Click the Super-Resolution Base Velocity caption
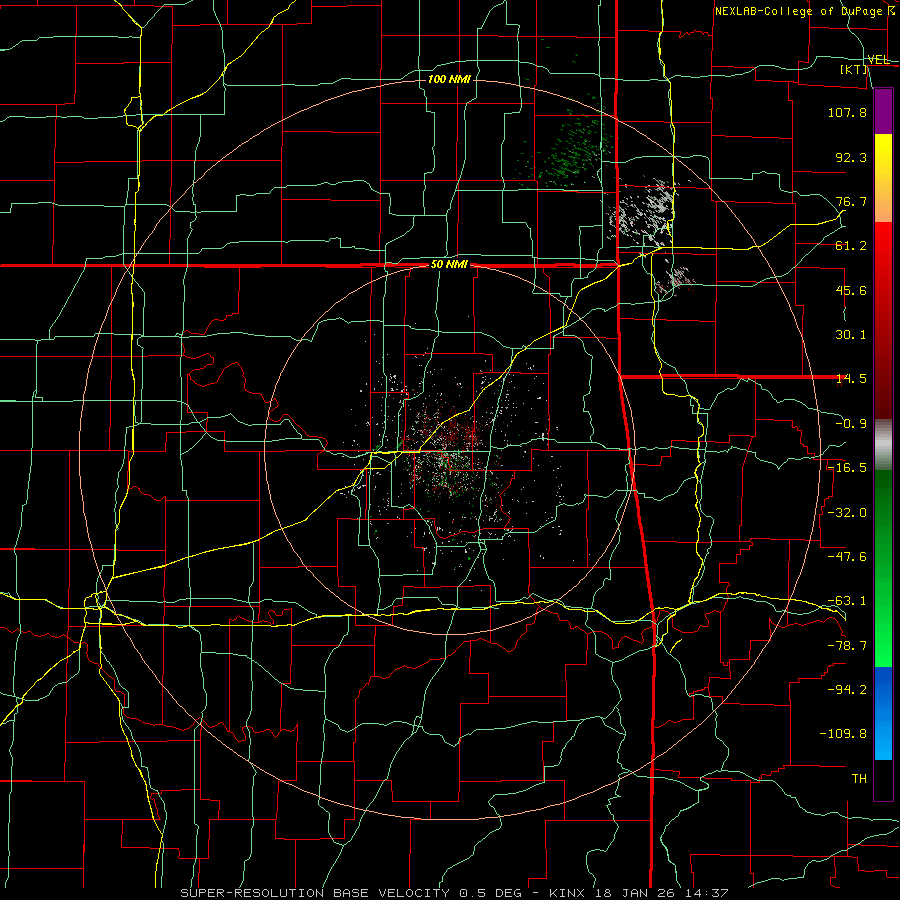This screenshot has height=900, width=900. (454, 893)
